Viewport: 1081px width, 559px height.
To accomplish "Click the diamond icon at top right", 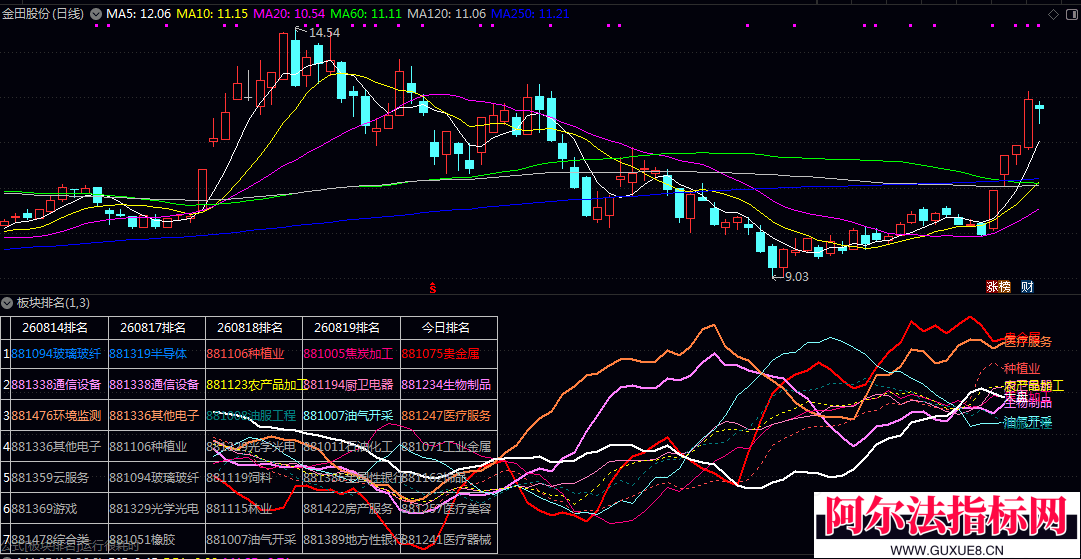I will 1053,14.
